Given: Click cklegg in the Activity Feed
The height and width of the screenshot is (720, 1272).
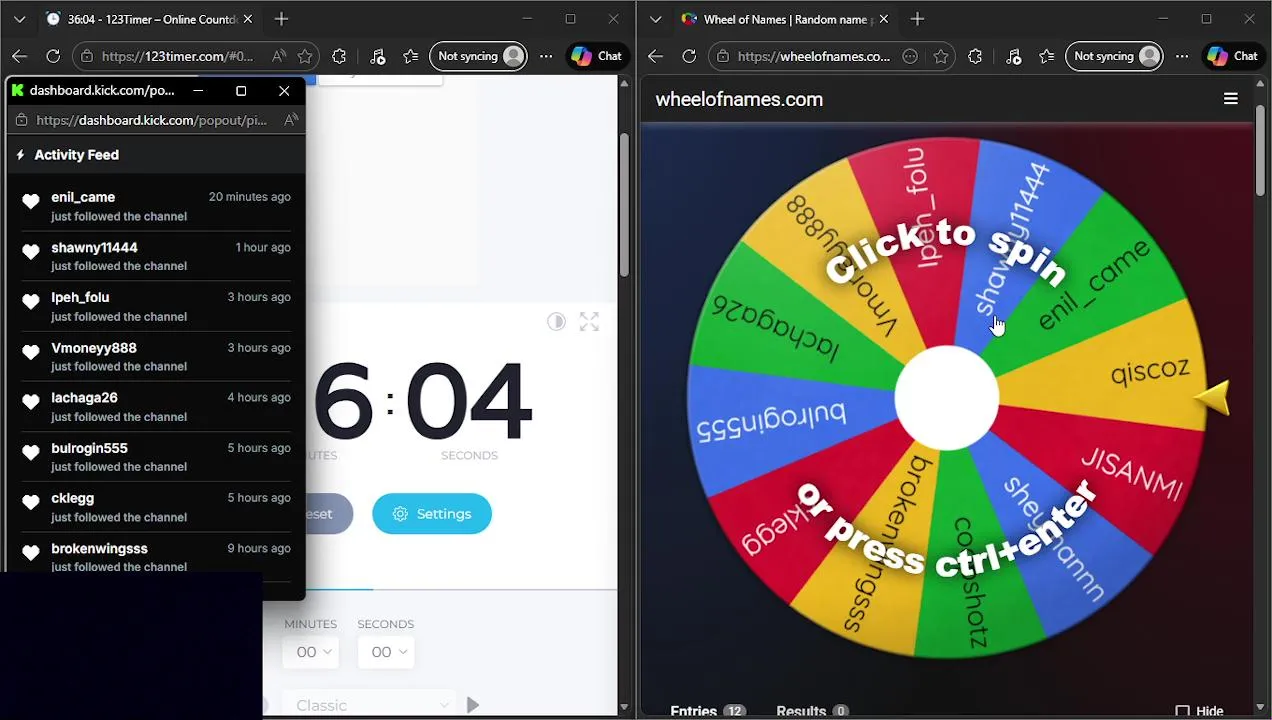Looking at the screenshot, I should 72,498.
